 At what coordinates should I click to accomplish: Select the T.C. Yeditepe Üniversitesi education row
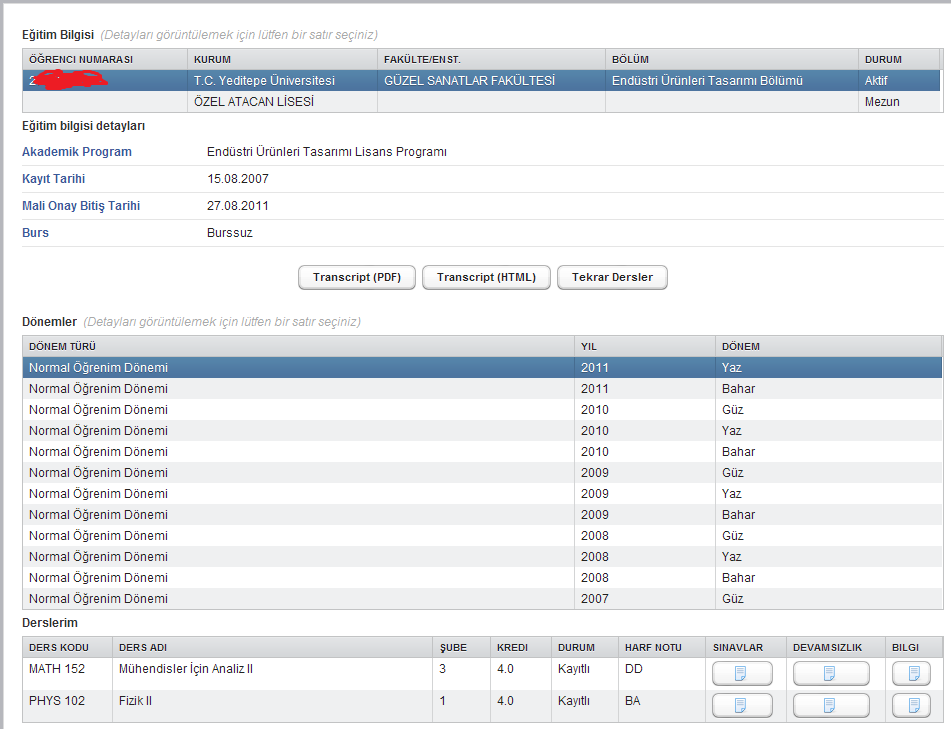[482, 81]
